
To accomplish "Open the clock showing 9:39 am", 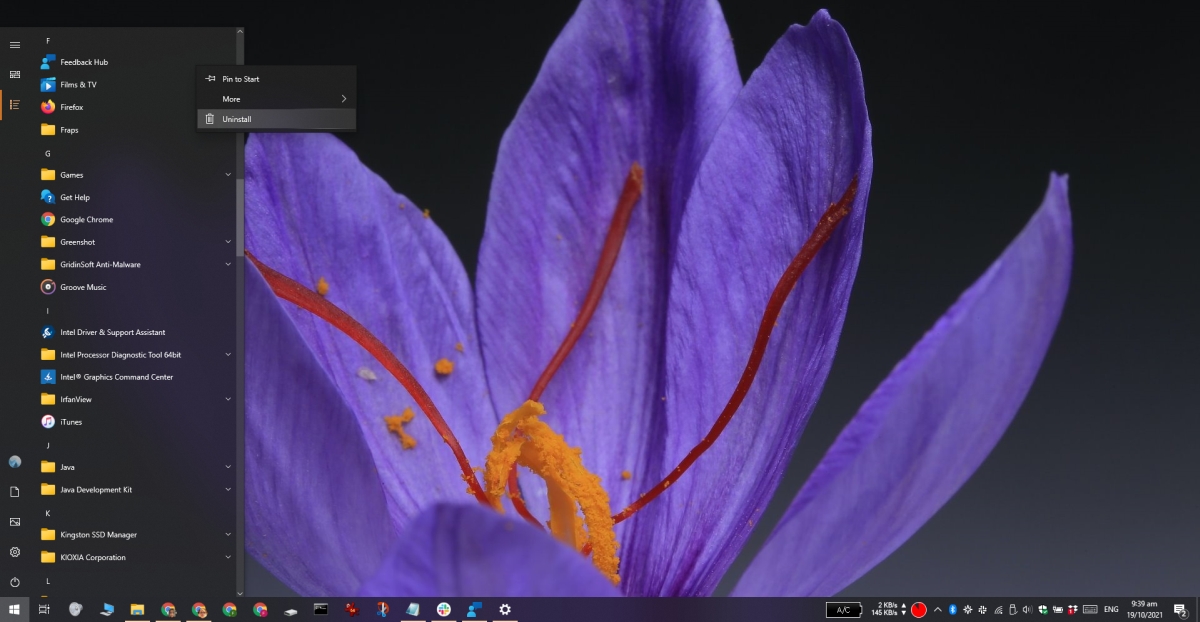I will (1144, 609).
